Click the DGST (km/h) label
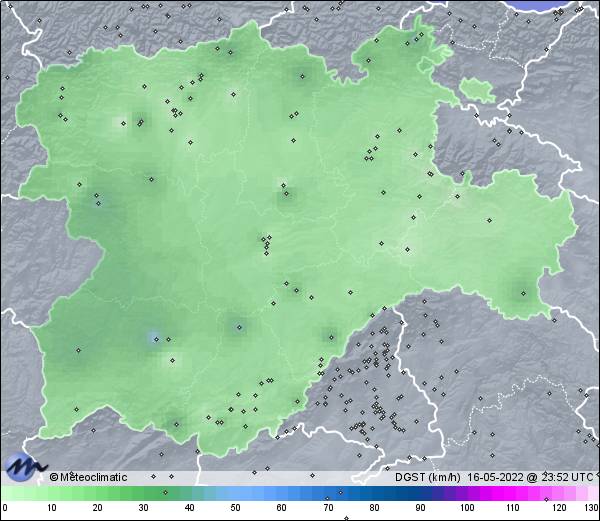 click(x=428, y=477)
